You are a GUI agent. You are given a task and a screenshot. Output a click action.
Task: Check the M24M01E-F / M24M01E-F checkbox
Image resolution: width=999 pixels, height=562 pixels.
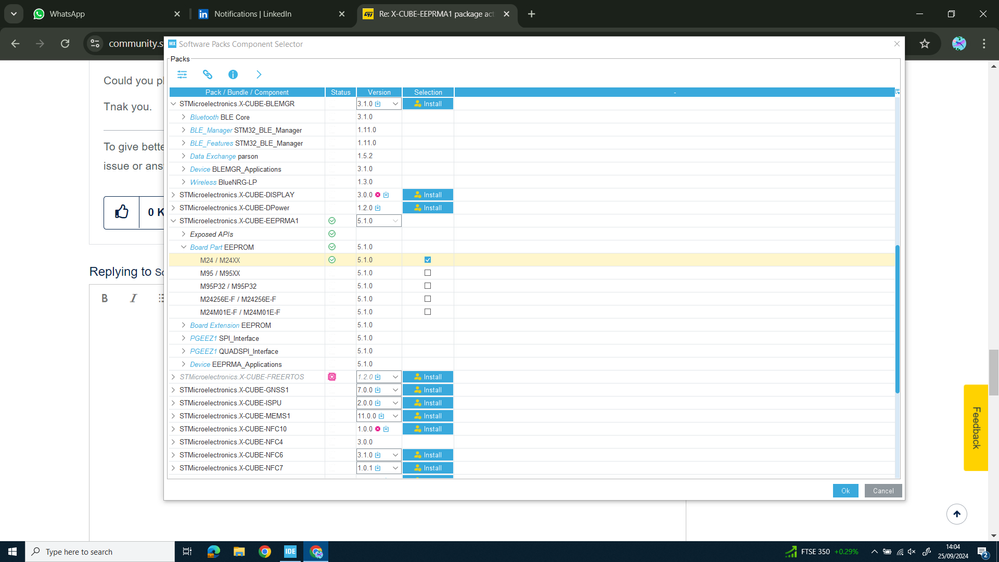pos(428,312)
